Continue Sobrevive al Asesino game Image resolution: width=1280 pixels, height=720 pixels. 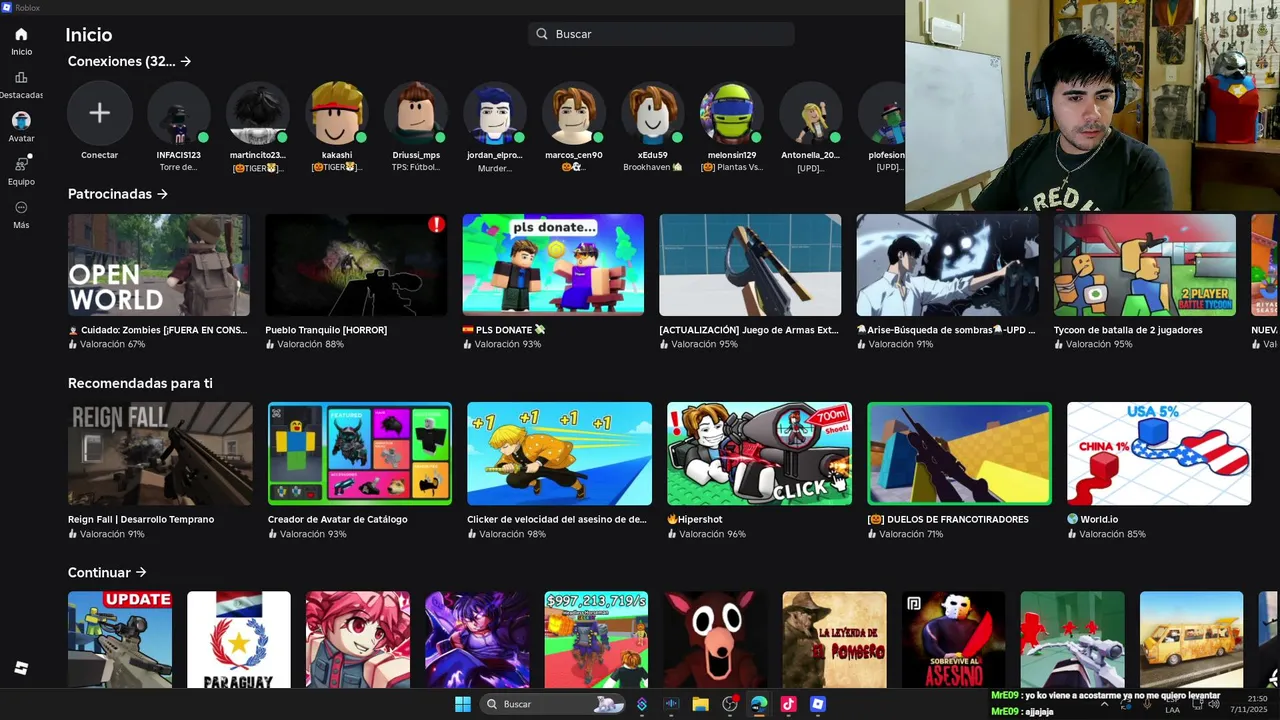[x=953, y=639]
